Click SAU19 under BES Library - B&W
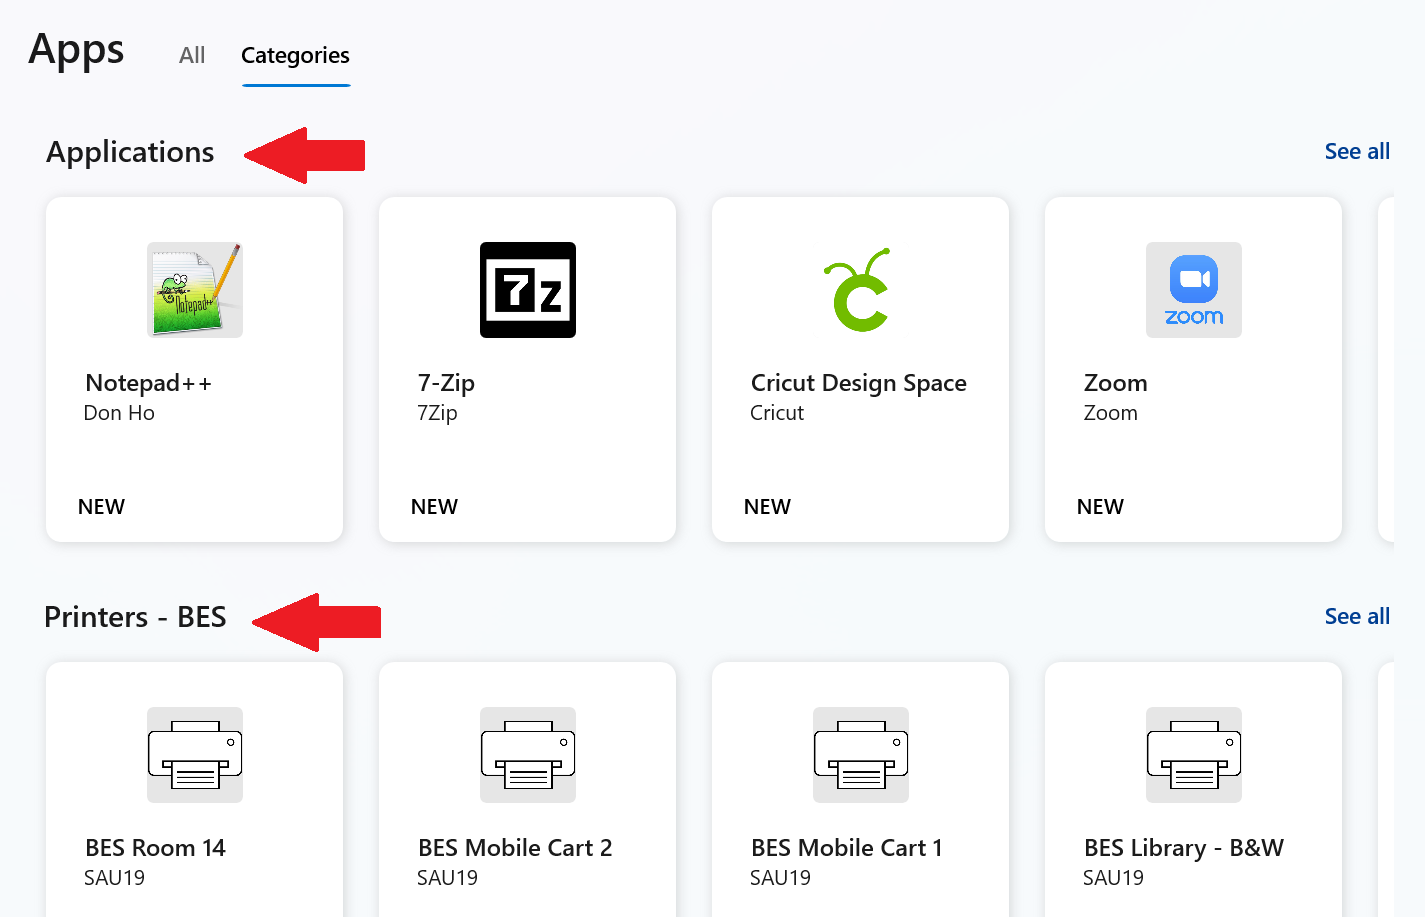The height and width of the screenshot is (917, 1425). pos(1113,878)
